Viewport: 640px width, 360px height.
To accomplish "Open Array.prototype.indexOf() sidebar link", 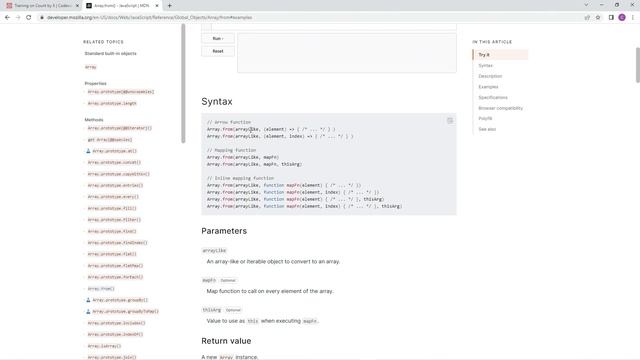I will coord(115,334).
